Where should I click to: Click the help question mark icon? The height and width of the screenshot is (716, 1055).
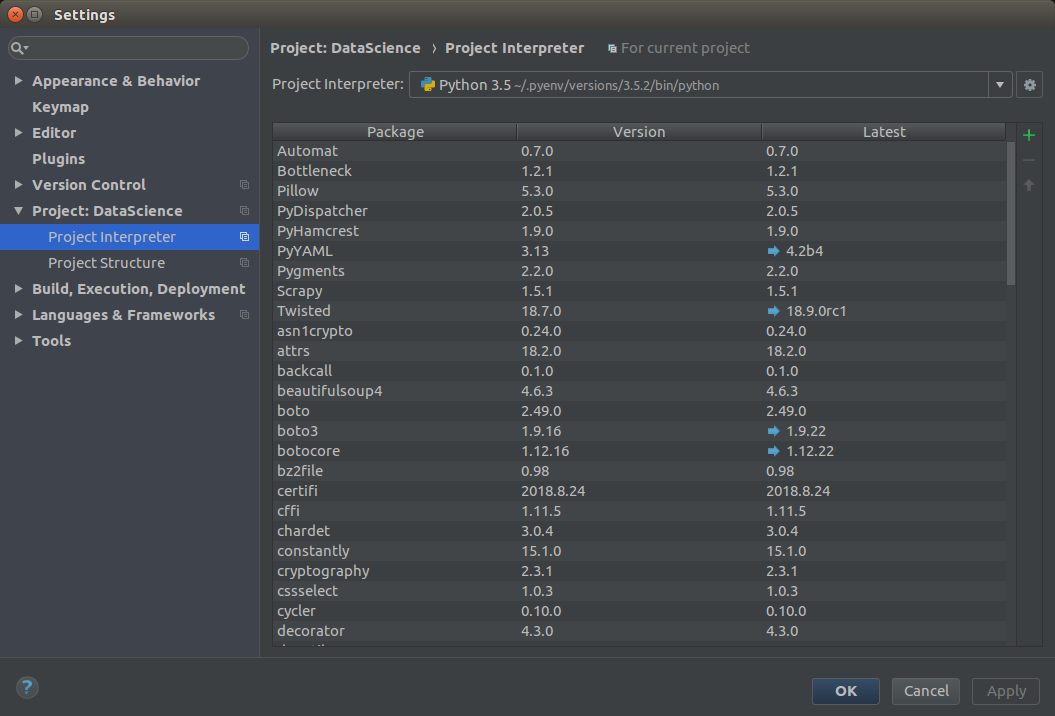pyautogui.click(x=26, y=688)
